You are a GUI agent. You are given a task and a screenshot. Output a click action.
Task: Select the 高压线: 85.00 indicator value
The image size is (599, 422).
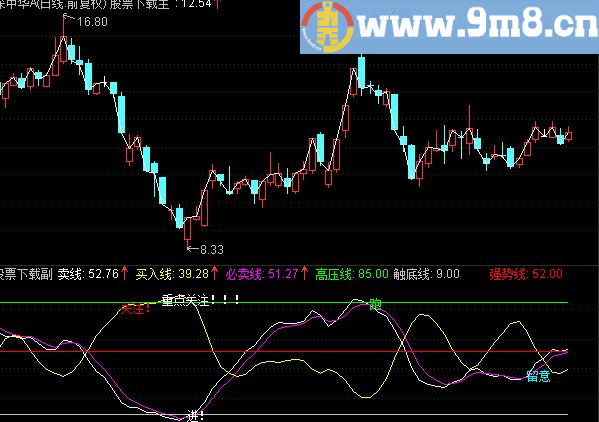tap(352, 274)
